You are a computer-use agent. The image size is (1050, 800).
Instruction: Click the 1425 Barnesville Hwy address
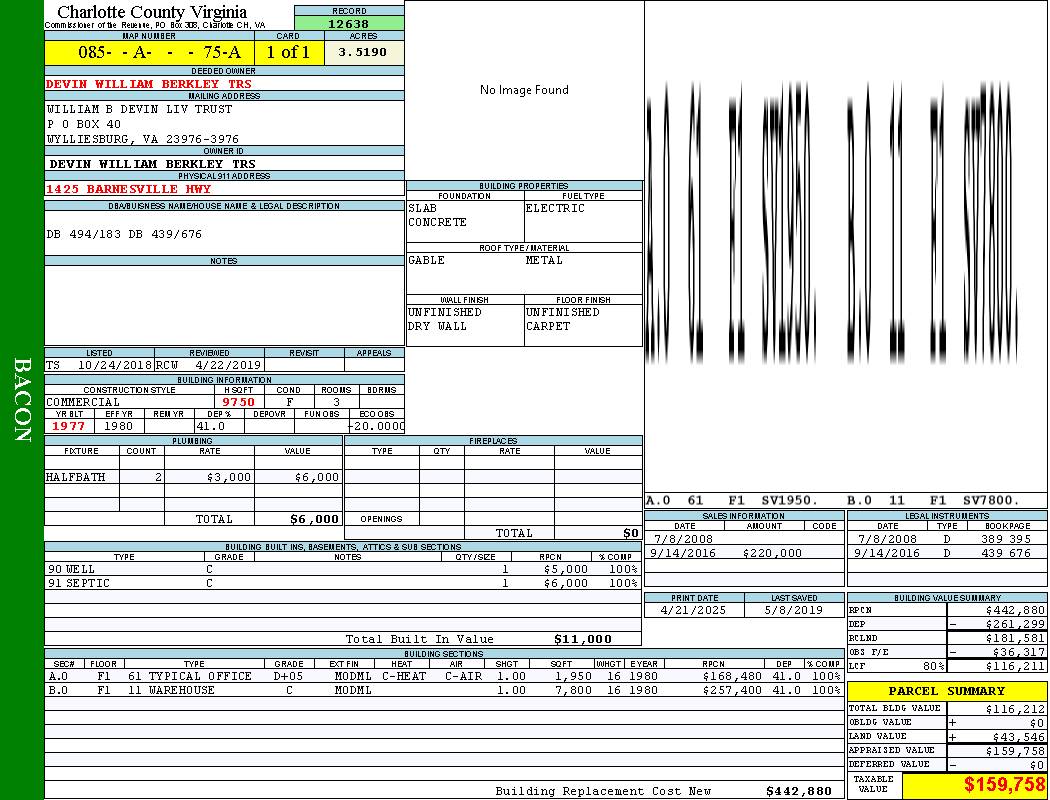click(x=112, y=189)
